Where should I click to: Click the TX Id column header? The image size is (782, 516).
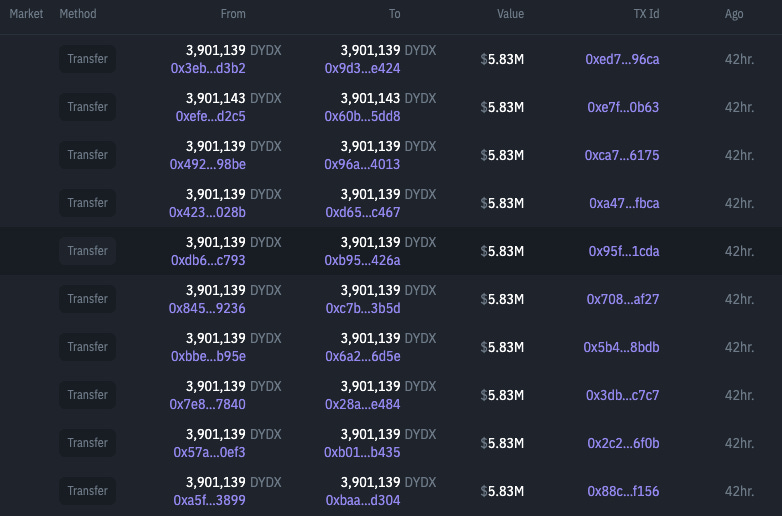(x=646, y=14)
